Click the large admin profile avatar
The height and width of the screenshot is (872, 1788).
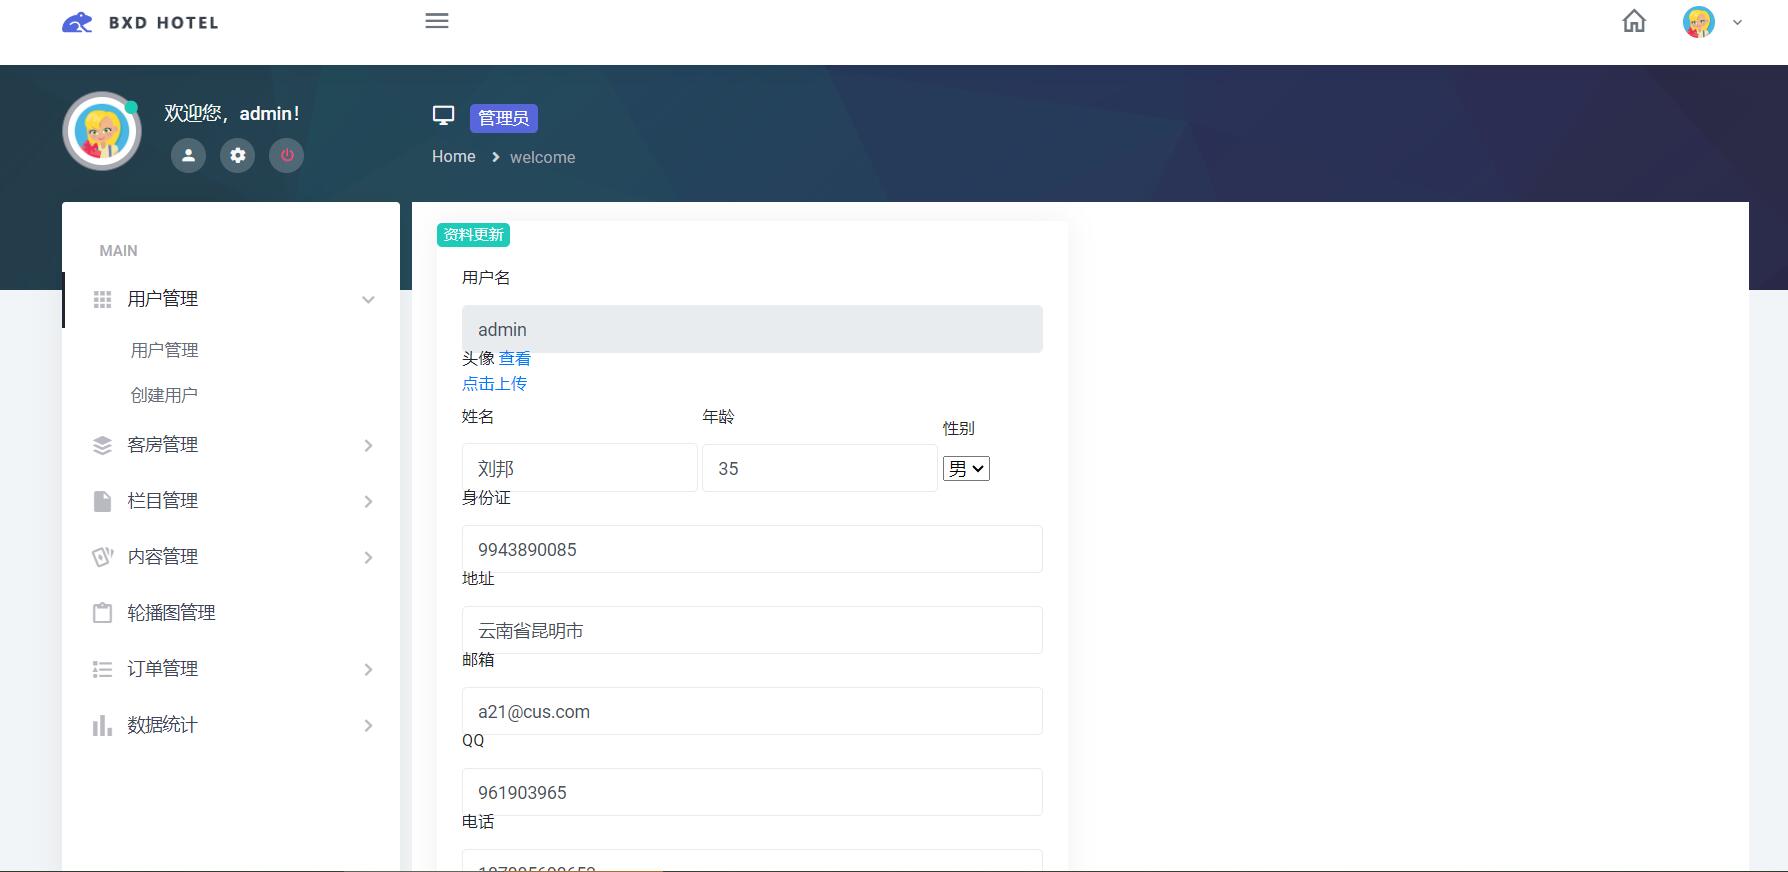[102, 131]
